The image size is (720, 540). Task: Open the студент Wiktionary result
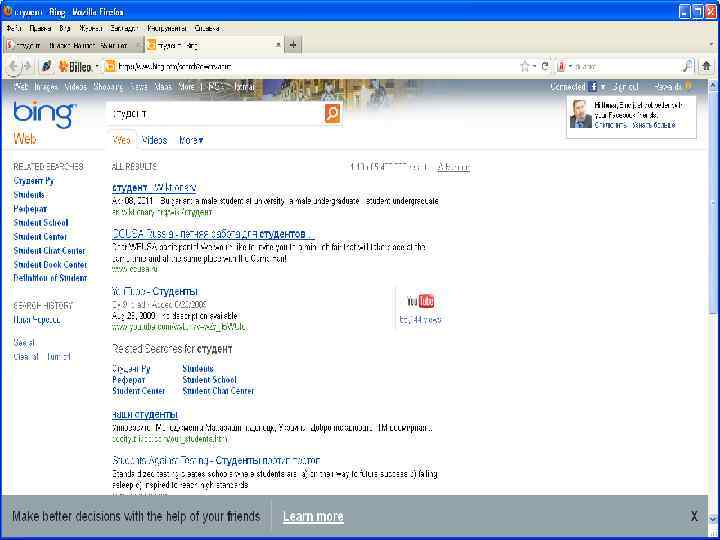(x=154, y=187)
